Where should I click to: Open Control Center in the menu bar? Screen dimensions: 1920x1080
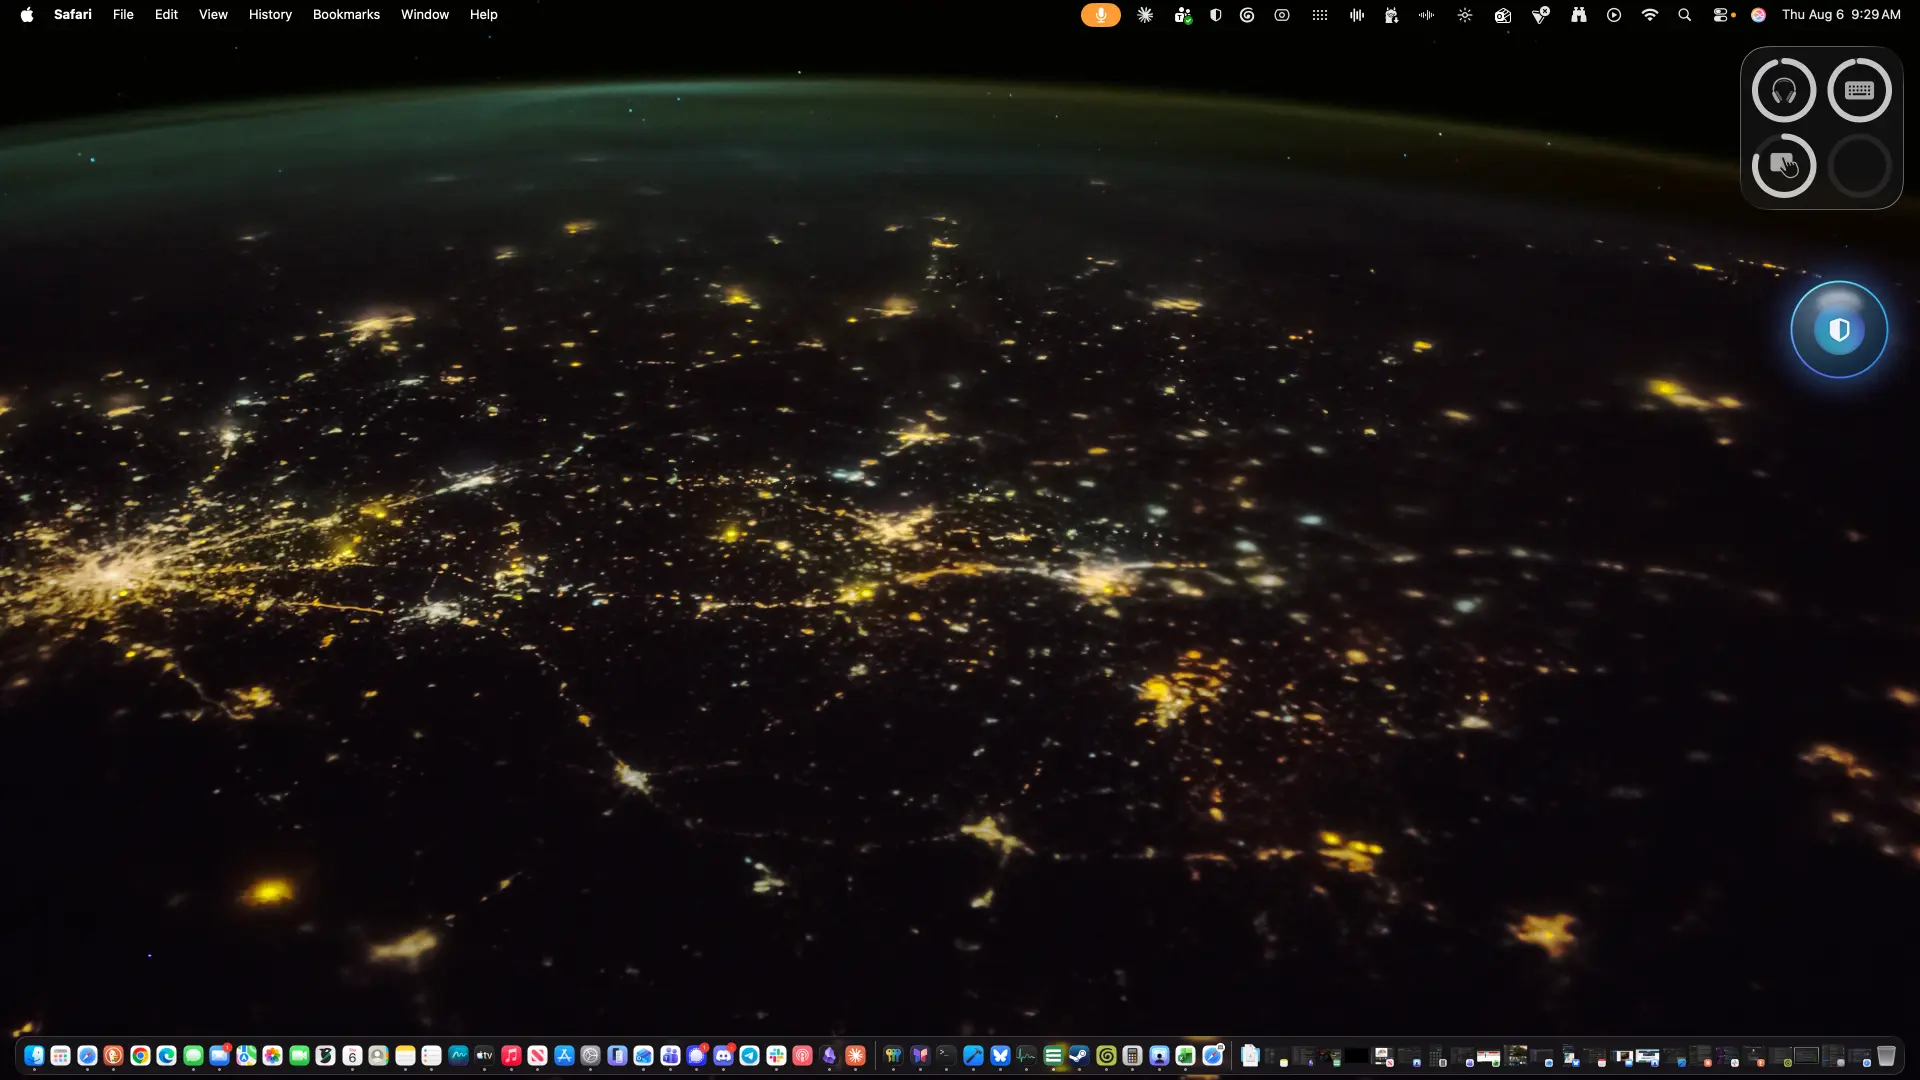1722,15
